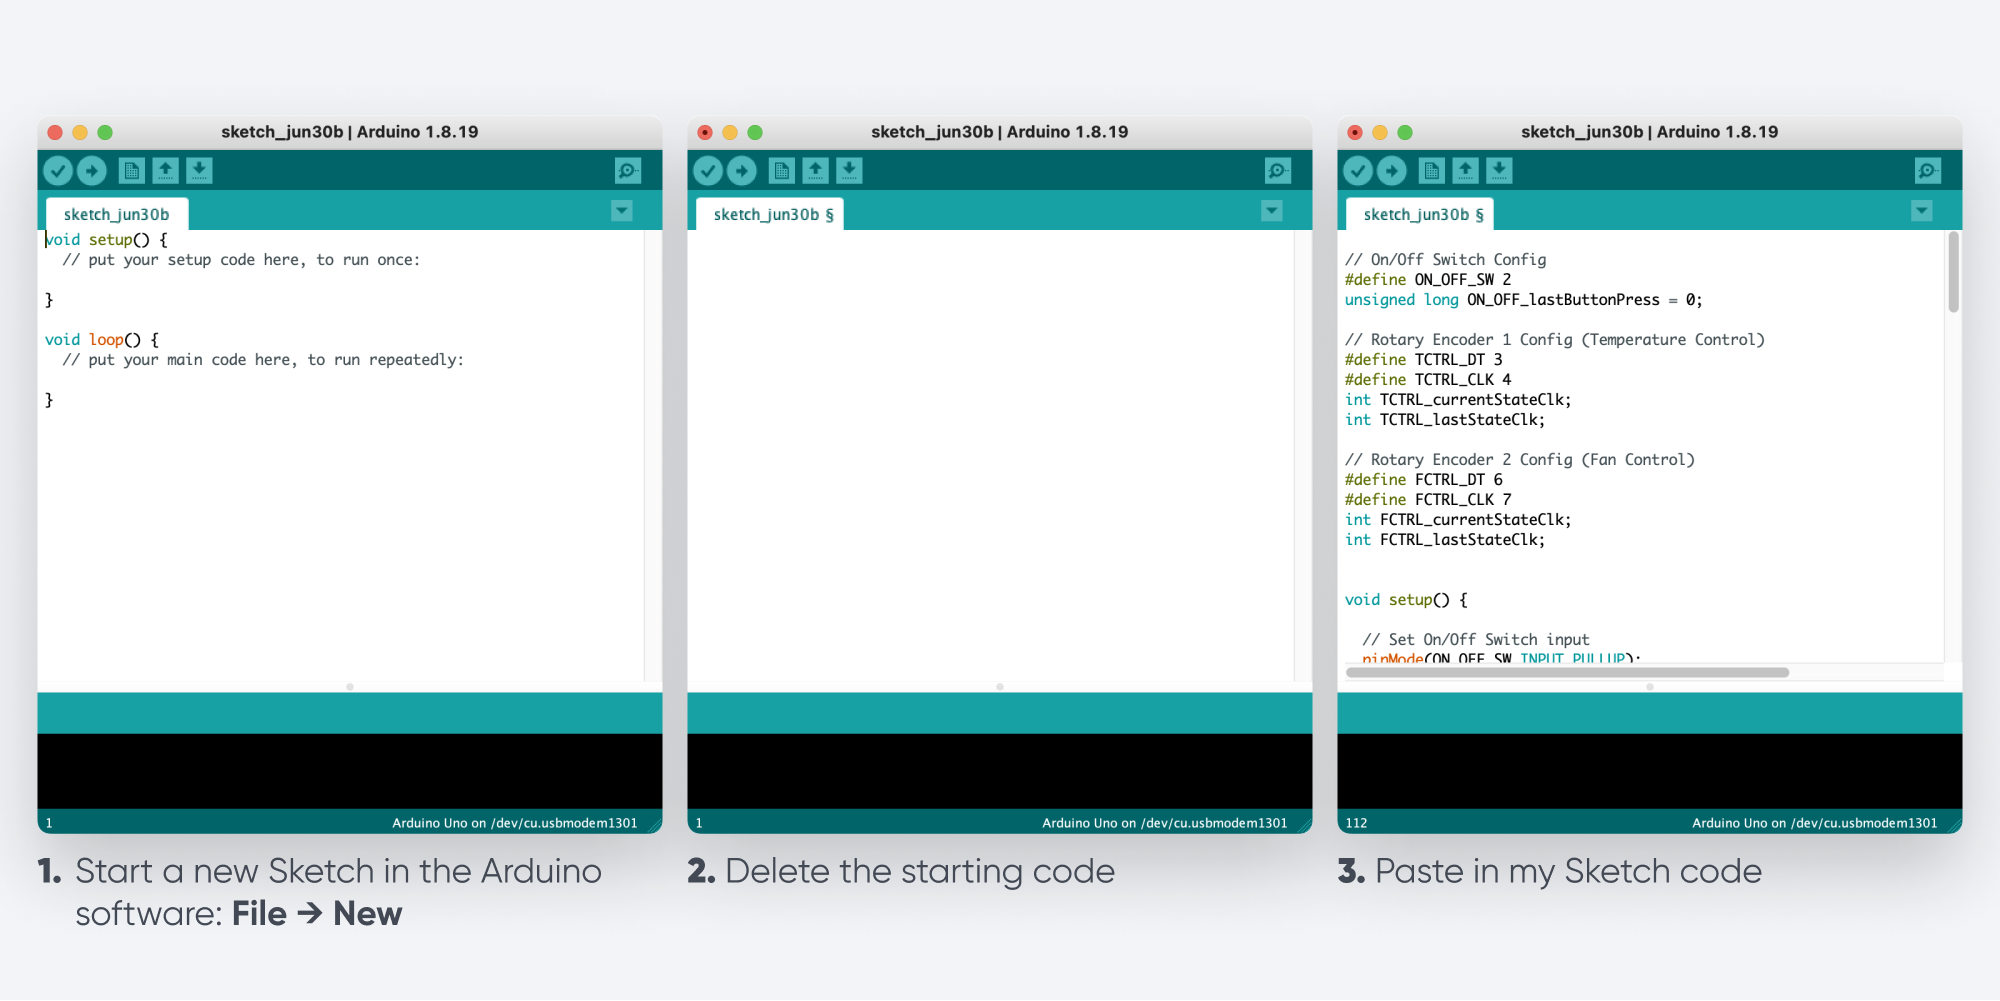Click horizontal scrollbar in third window editor
The height and width of the screenshot is (1001, 2000).
pyautogui.click(x=1567, y=672)
